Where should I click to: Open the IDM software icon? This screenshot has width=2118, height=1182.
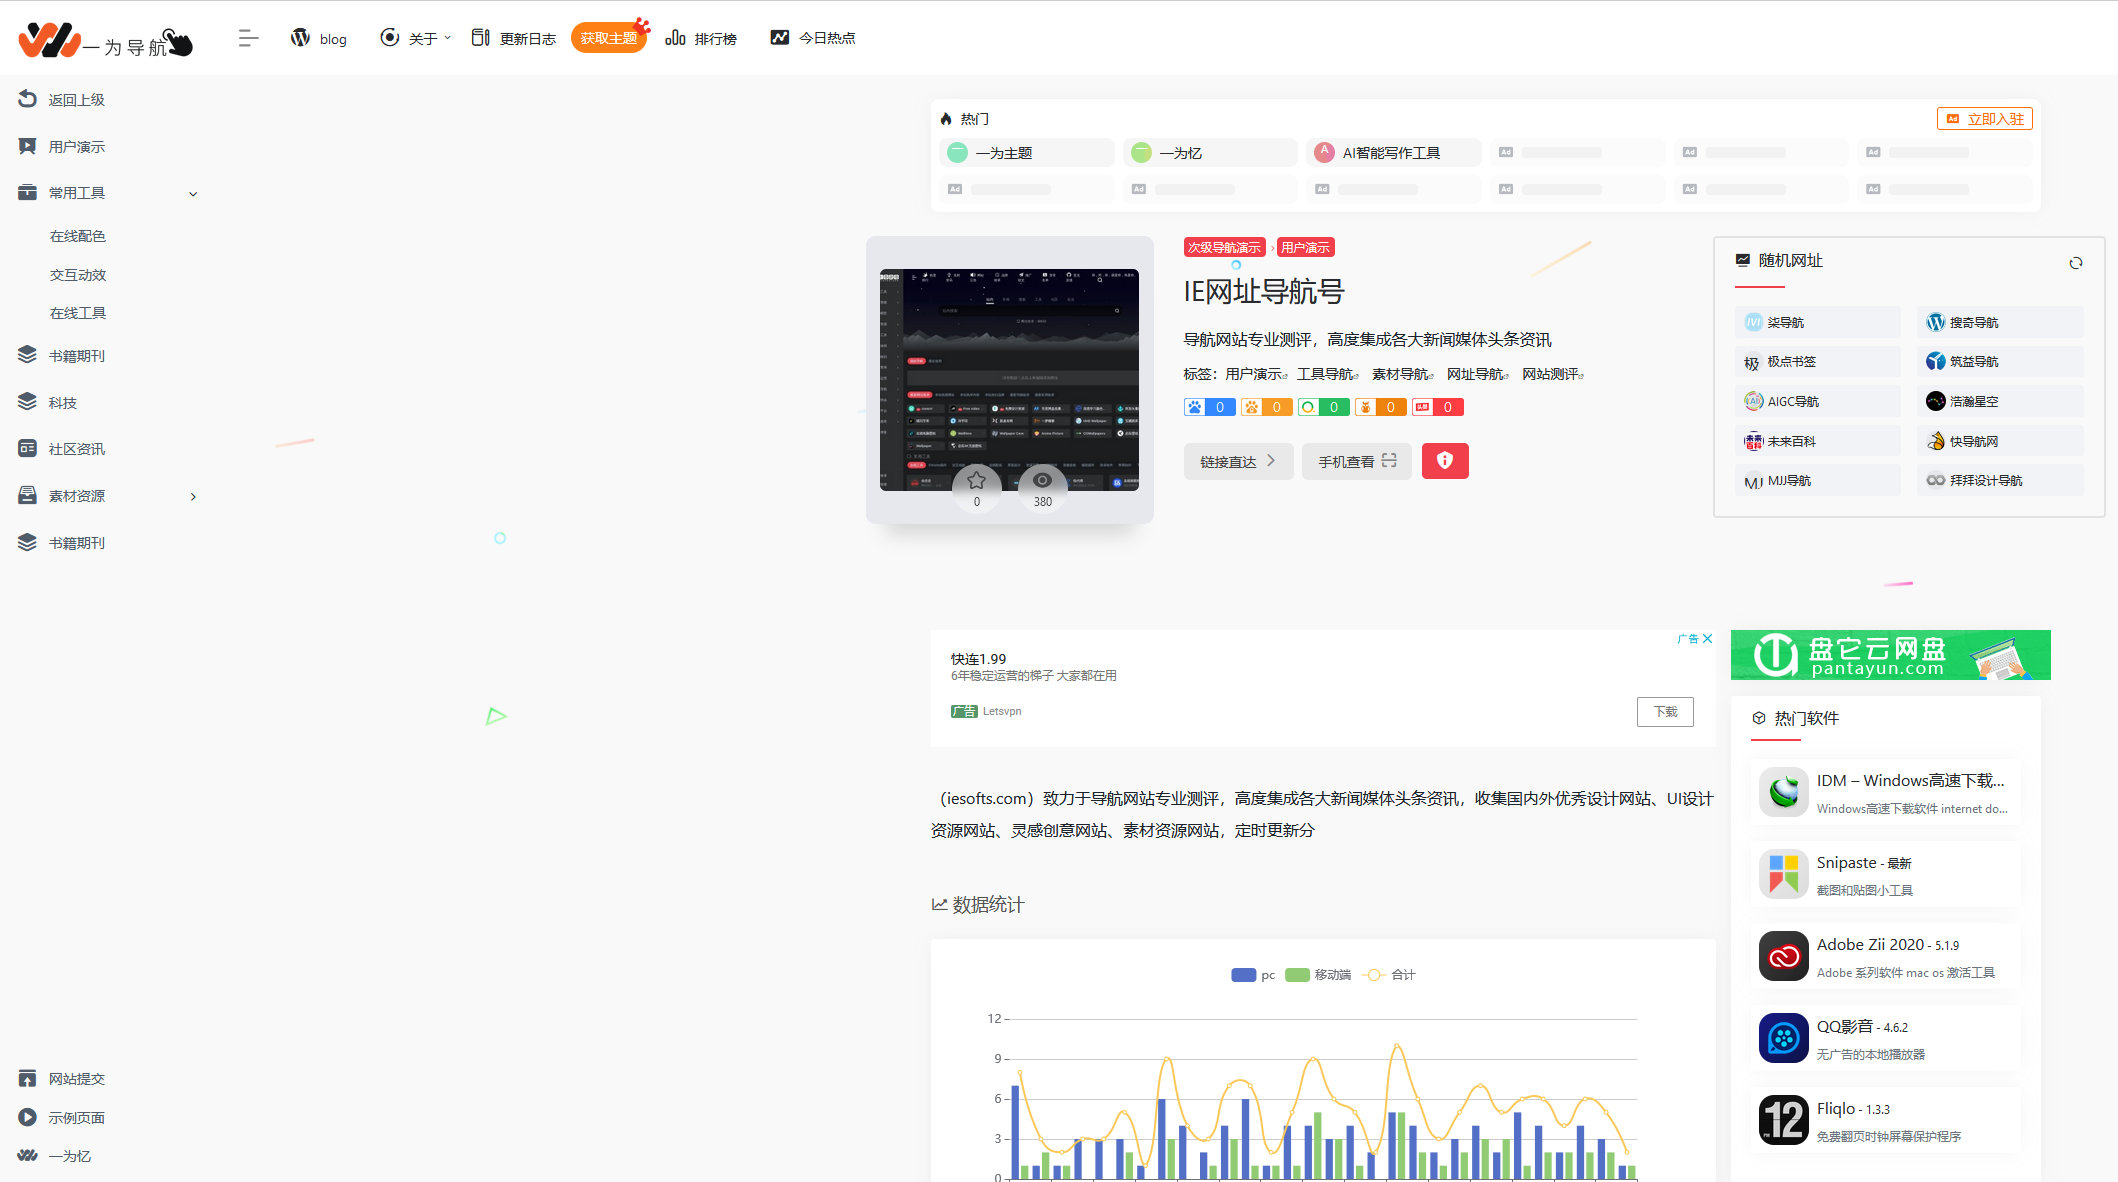1783,793
